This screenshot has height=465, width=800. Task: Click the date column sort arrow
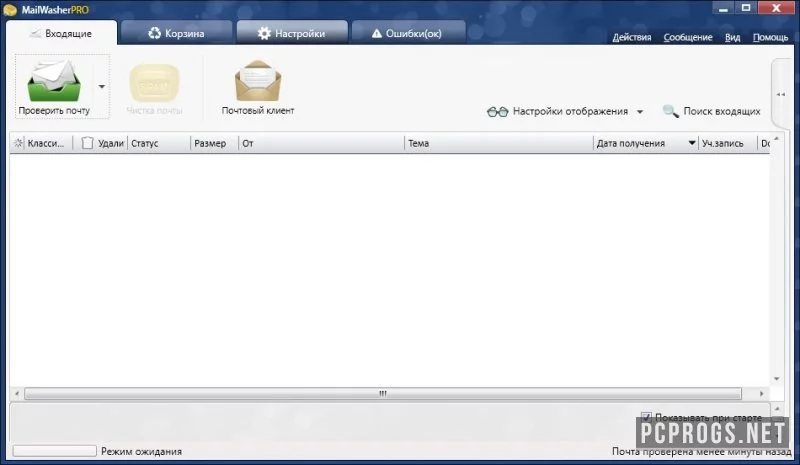point(692,143)
